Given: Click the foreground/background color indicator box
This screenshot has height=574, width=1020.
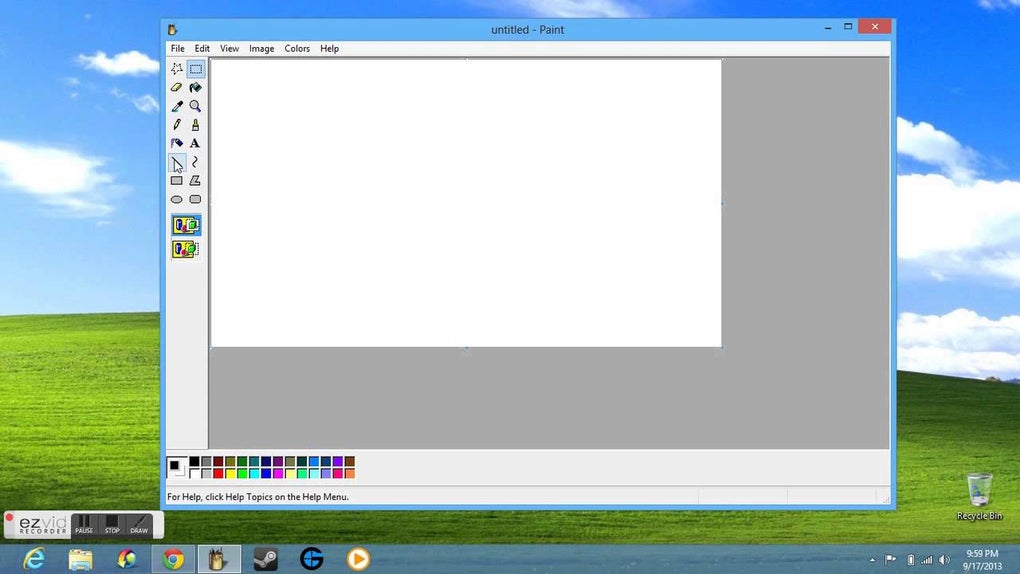Looking at the screenshot, I should (x=176, y=467).
